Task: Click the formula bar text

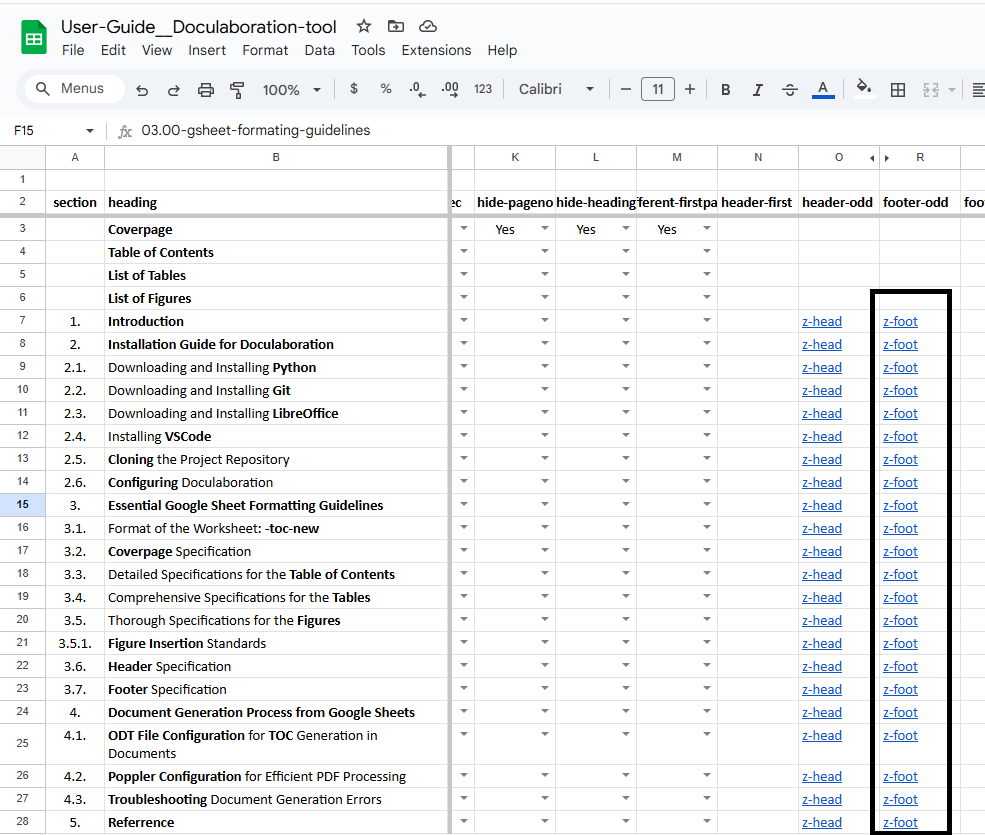Action: click(256, 130)
